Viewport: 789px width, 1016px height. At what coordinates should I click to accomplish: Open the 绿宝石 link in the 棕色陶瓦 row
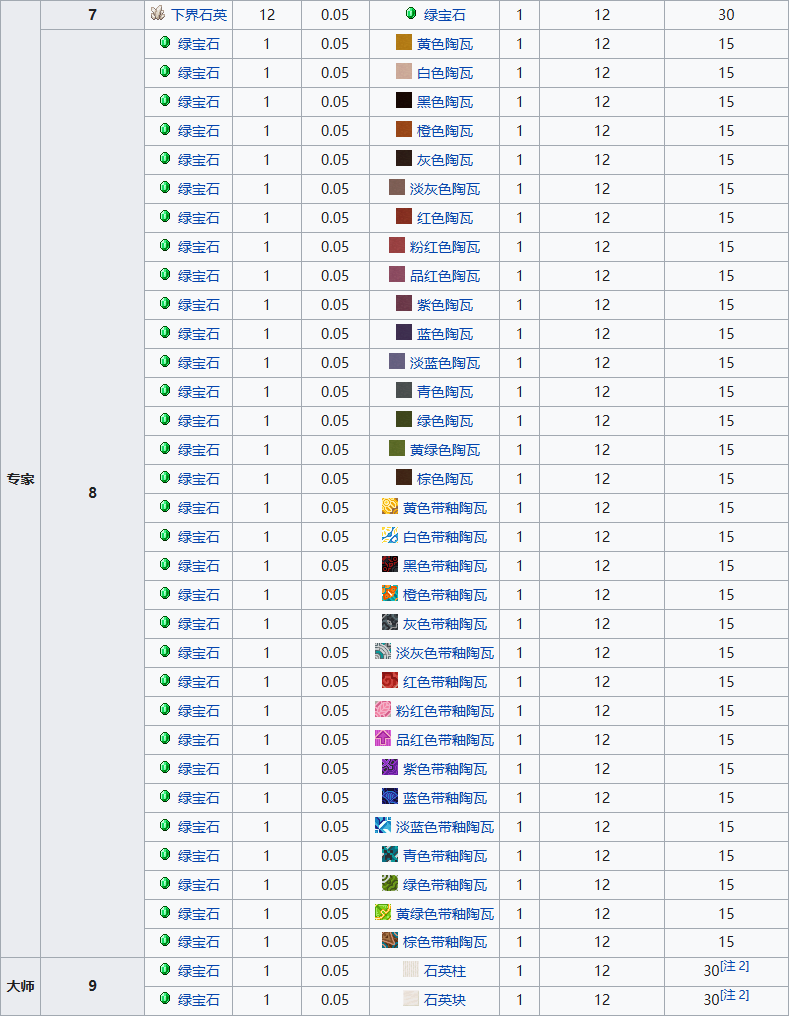click(198, 479)
